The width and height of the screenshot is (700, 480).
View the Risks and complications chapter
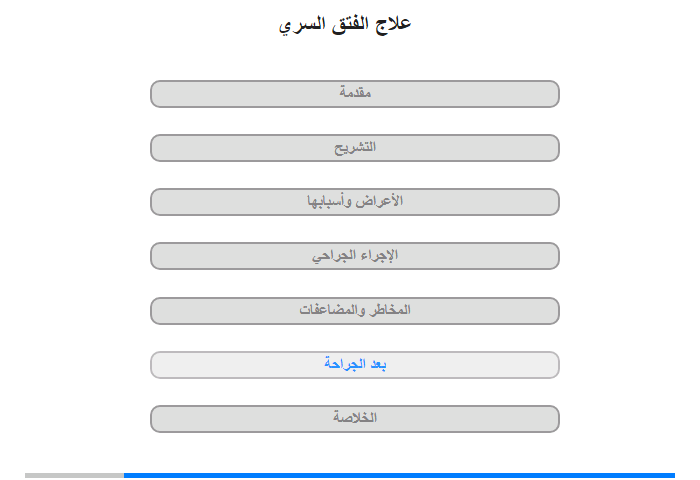(355, 311)
